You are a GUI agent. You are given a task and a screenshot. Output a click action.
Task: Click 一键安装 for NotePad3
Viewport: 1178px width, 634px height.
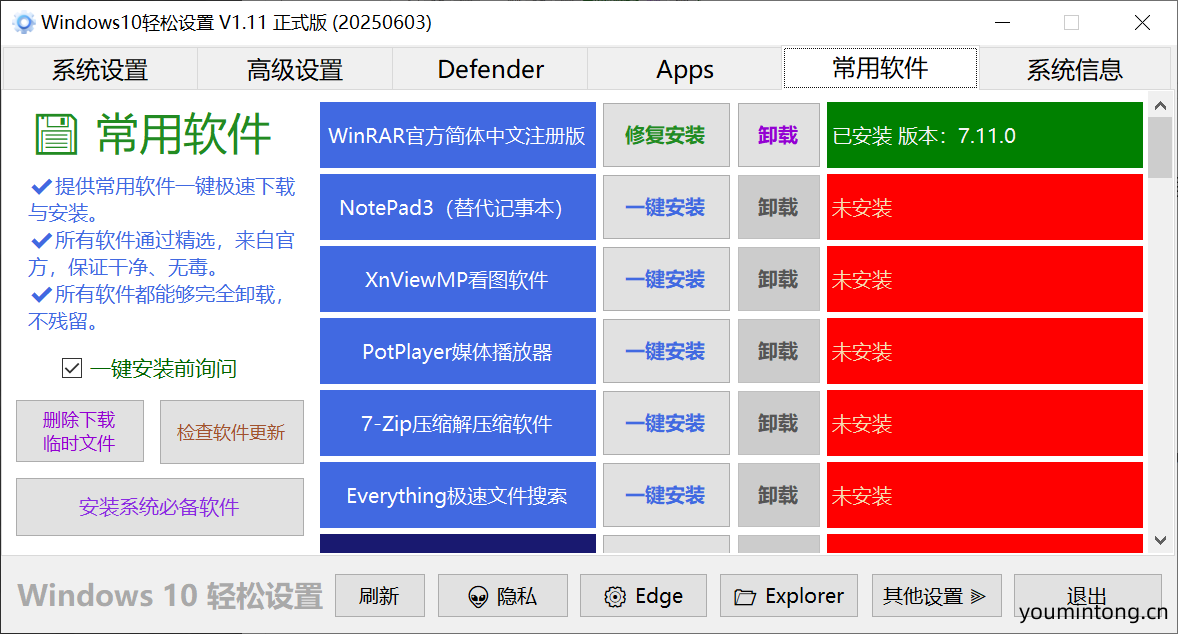(x=666, y=207)
